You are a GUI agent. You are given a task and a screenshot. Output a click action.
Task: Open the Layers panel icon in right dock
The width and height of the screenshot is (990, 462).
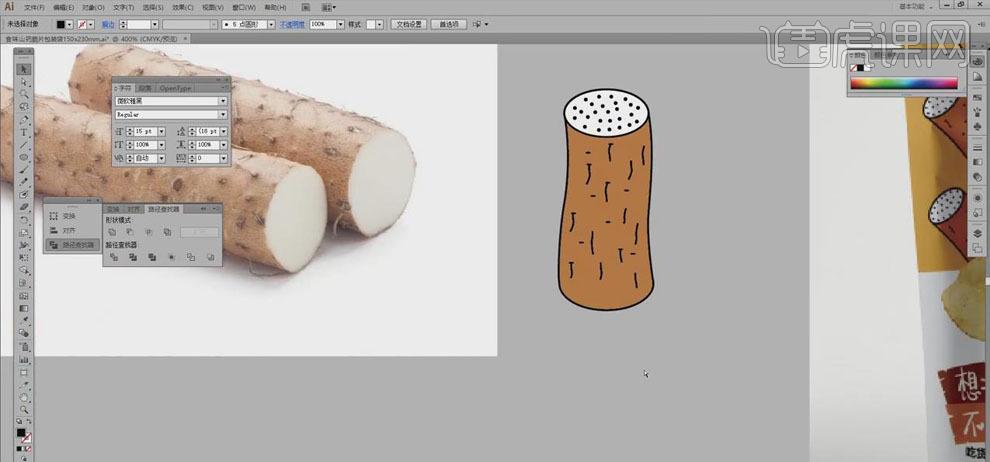point(977,233)
